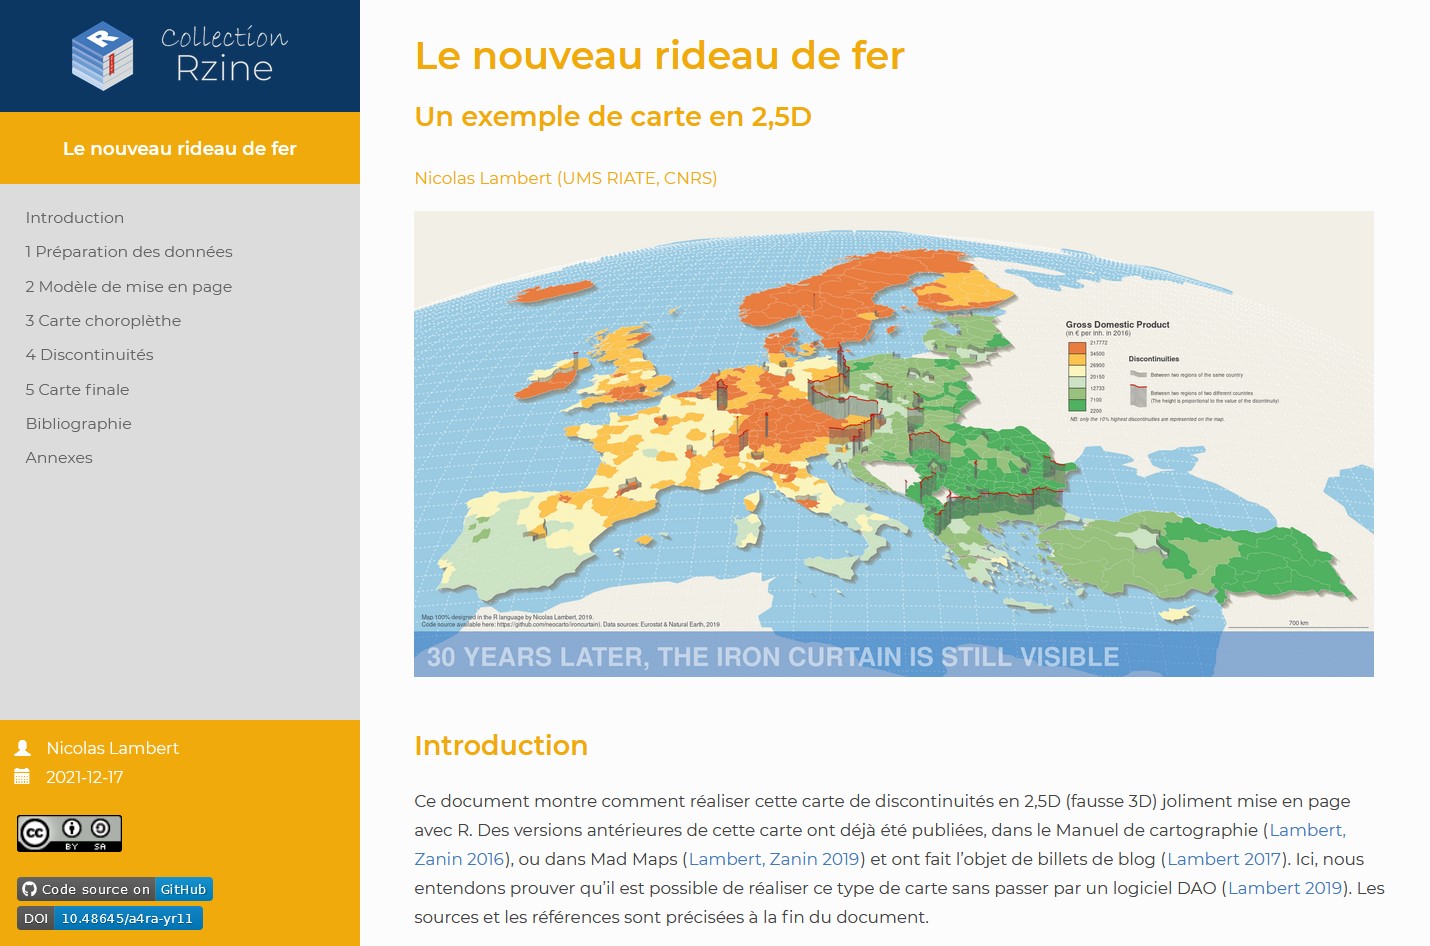Click the Rzine collection logo icon
Image resolution: width=1430 pixels, height=946 pixels.
tap(102, 56)
